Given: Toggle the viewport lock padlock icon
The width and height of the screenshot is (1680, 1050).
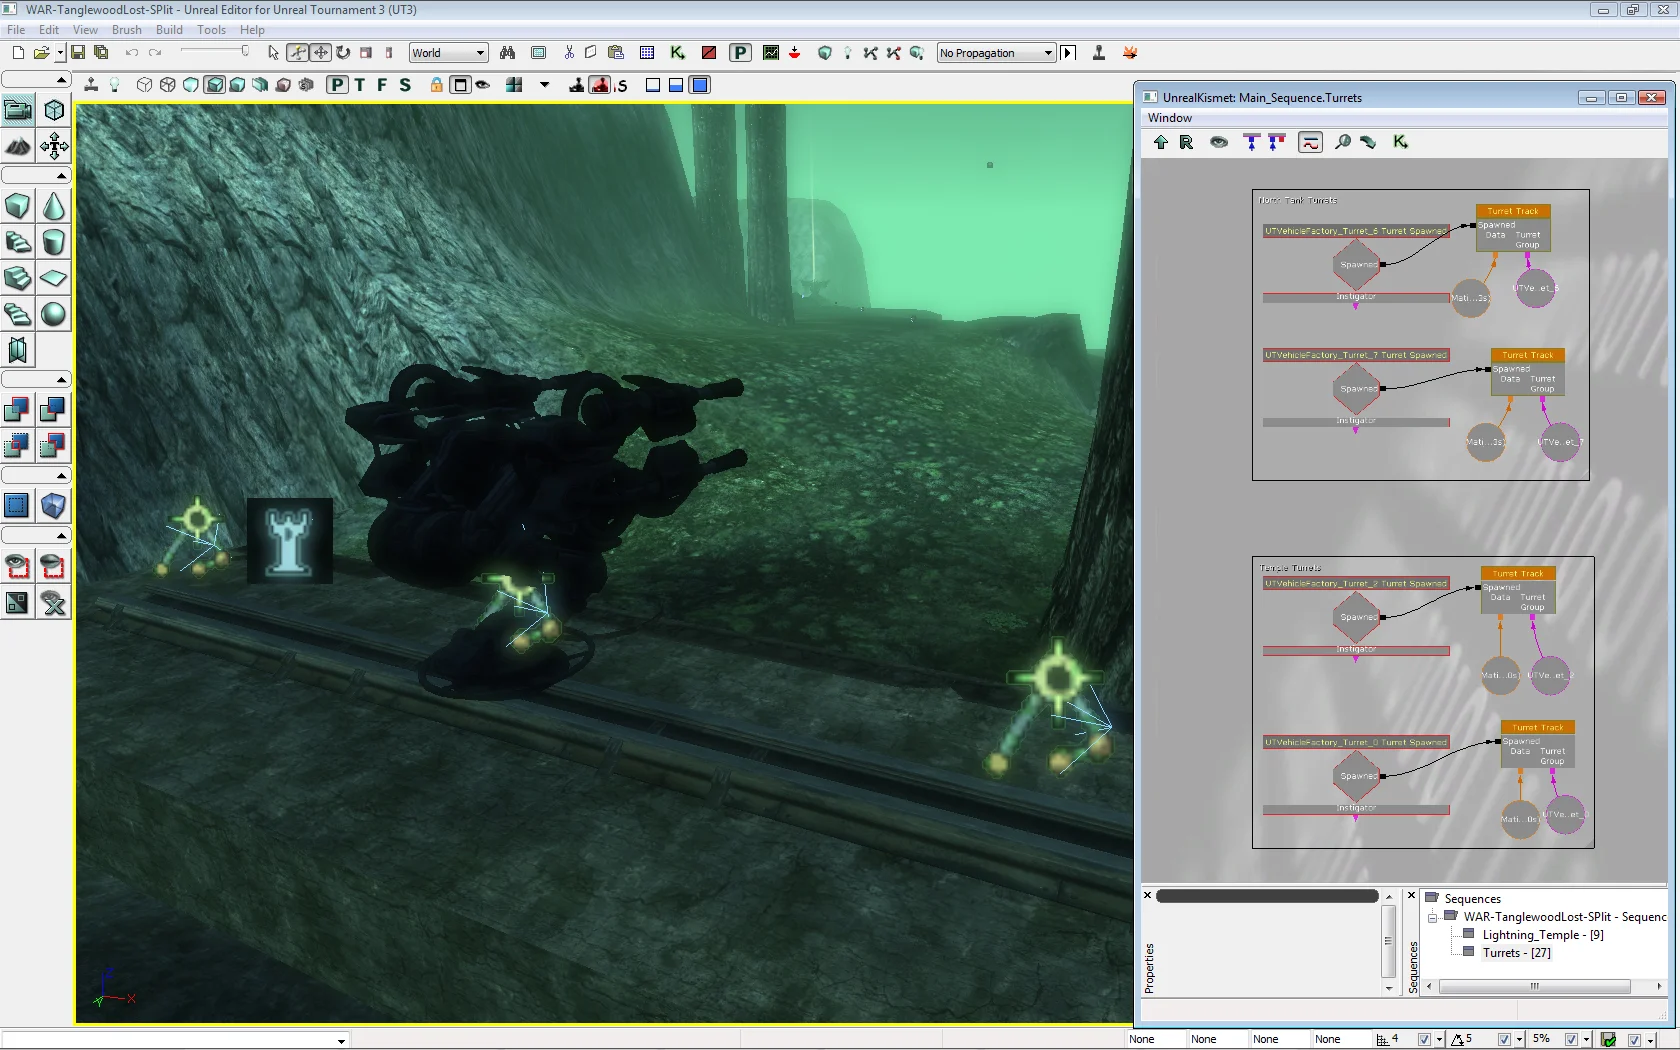Looking at the screenshot, I should tap(437, 85).
